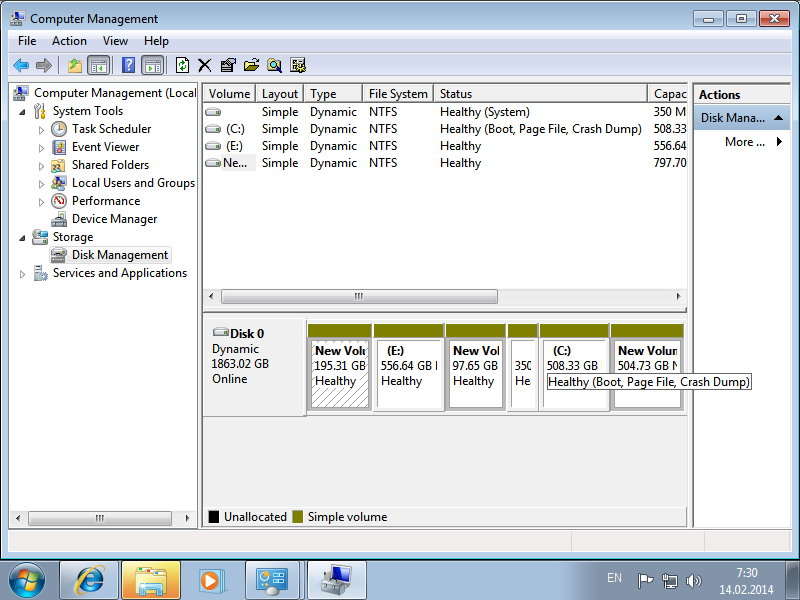
Task: Select Disk 0 header in graphical view
Action: coord(255,368)
